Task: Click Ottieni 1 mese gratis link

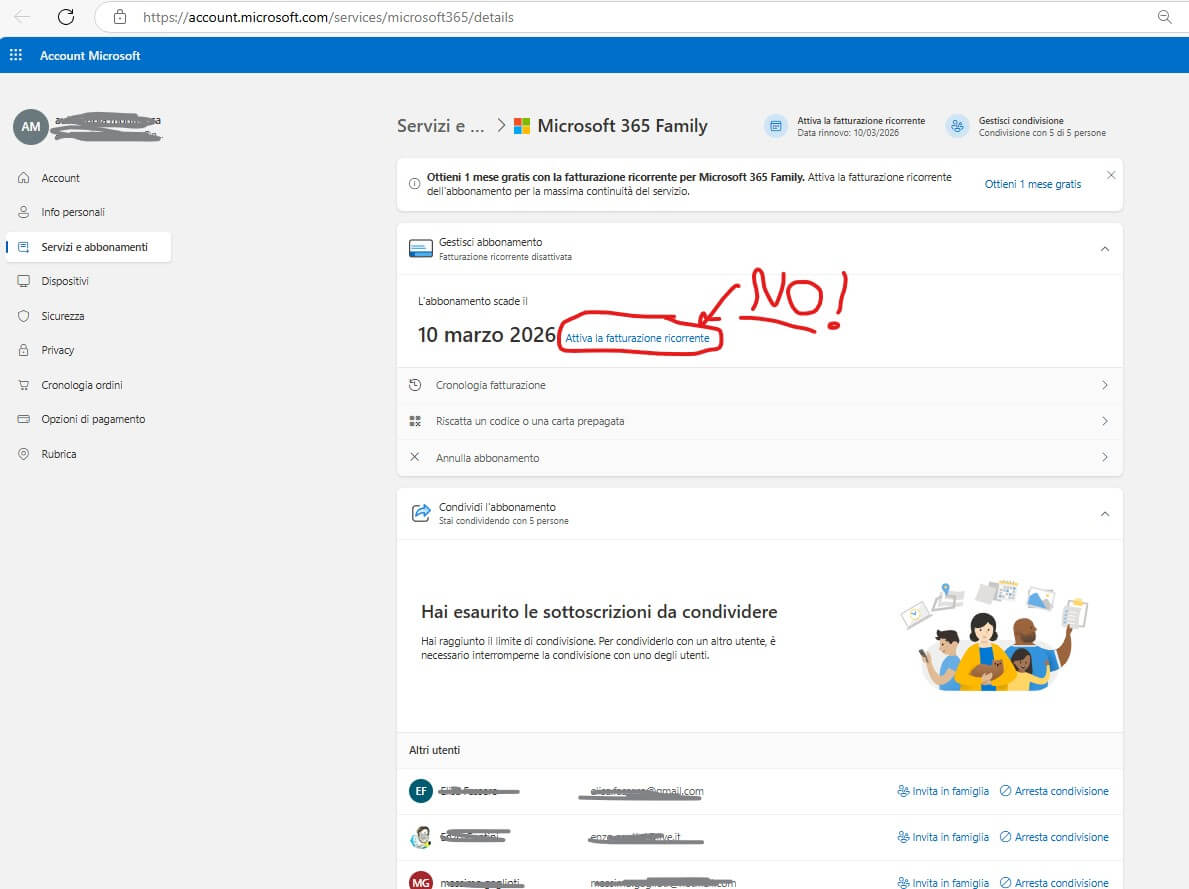Action: (x=1032, y=184)
